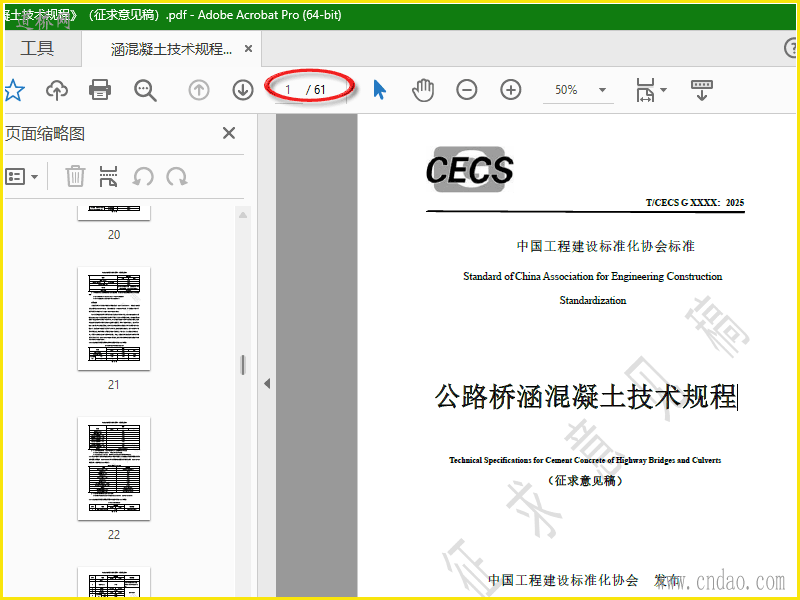Click the T/CECS G XXXX: 2025 text
Screen dimensions: 800x600
695,203
